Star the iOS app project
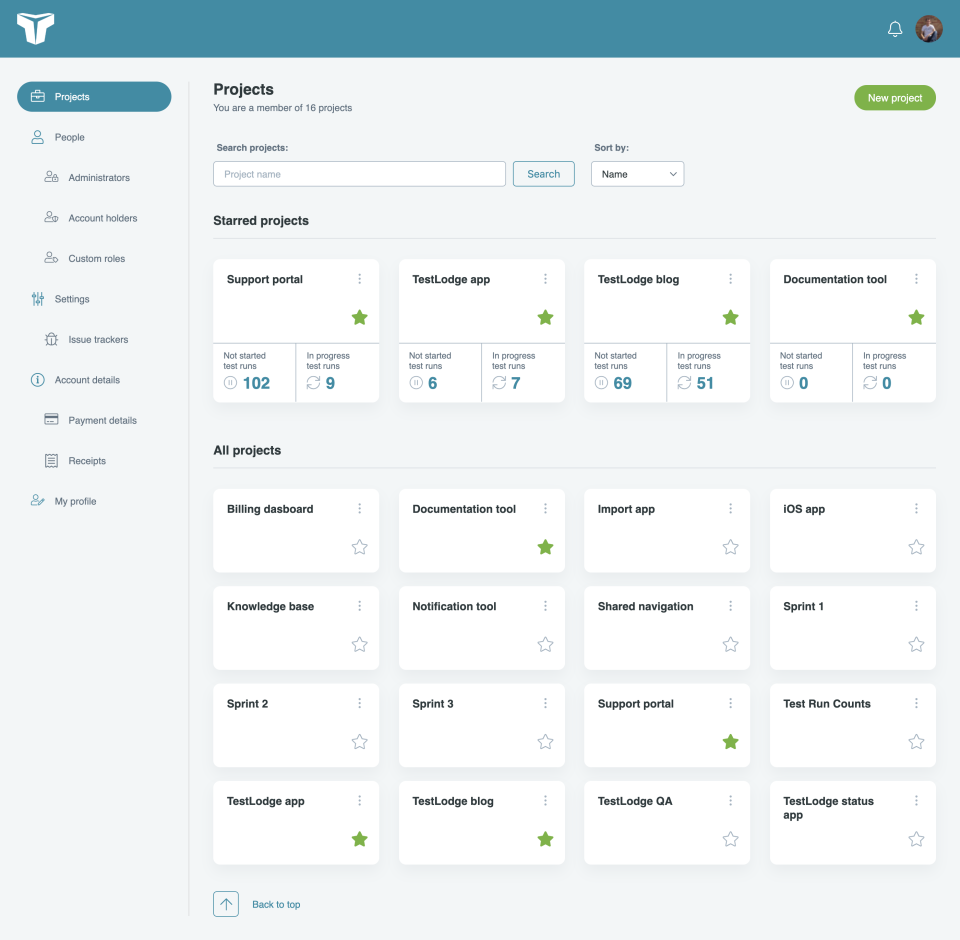The width and height of the screenshot is (960, 940). 916,547
